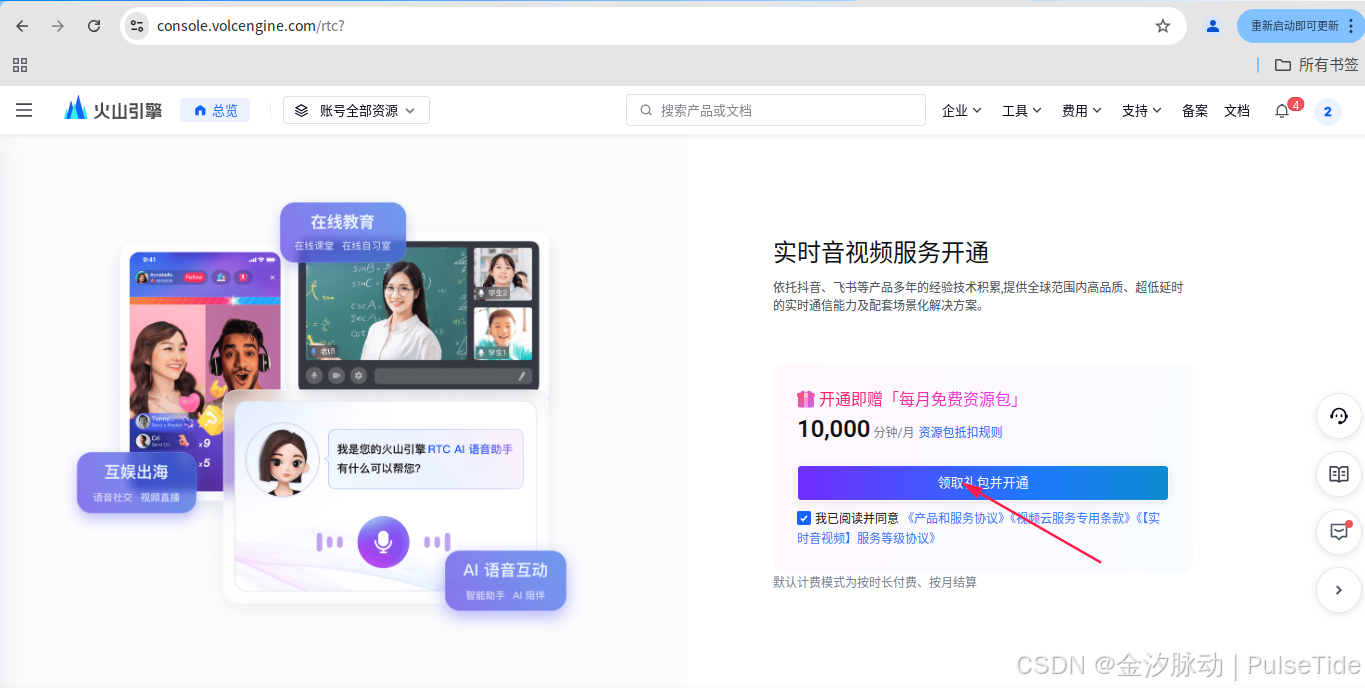
Task: Click the 实时音视频服务开通 heading
Action: click(881, 252)
